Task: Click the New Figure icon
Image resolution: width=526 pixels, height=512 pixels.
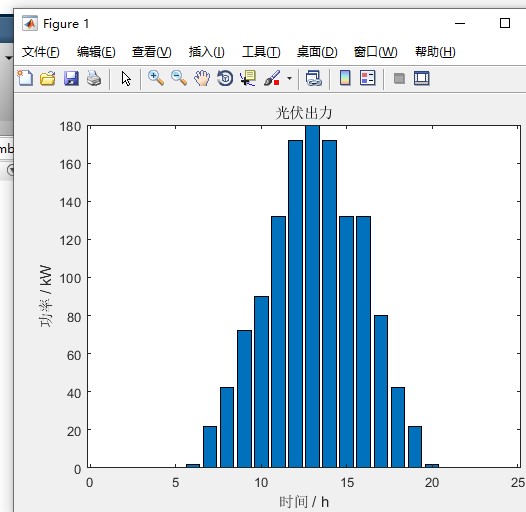Action: [x=25, y=79]
